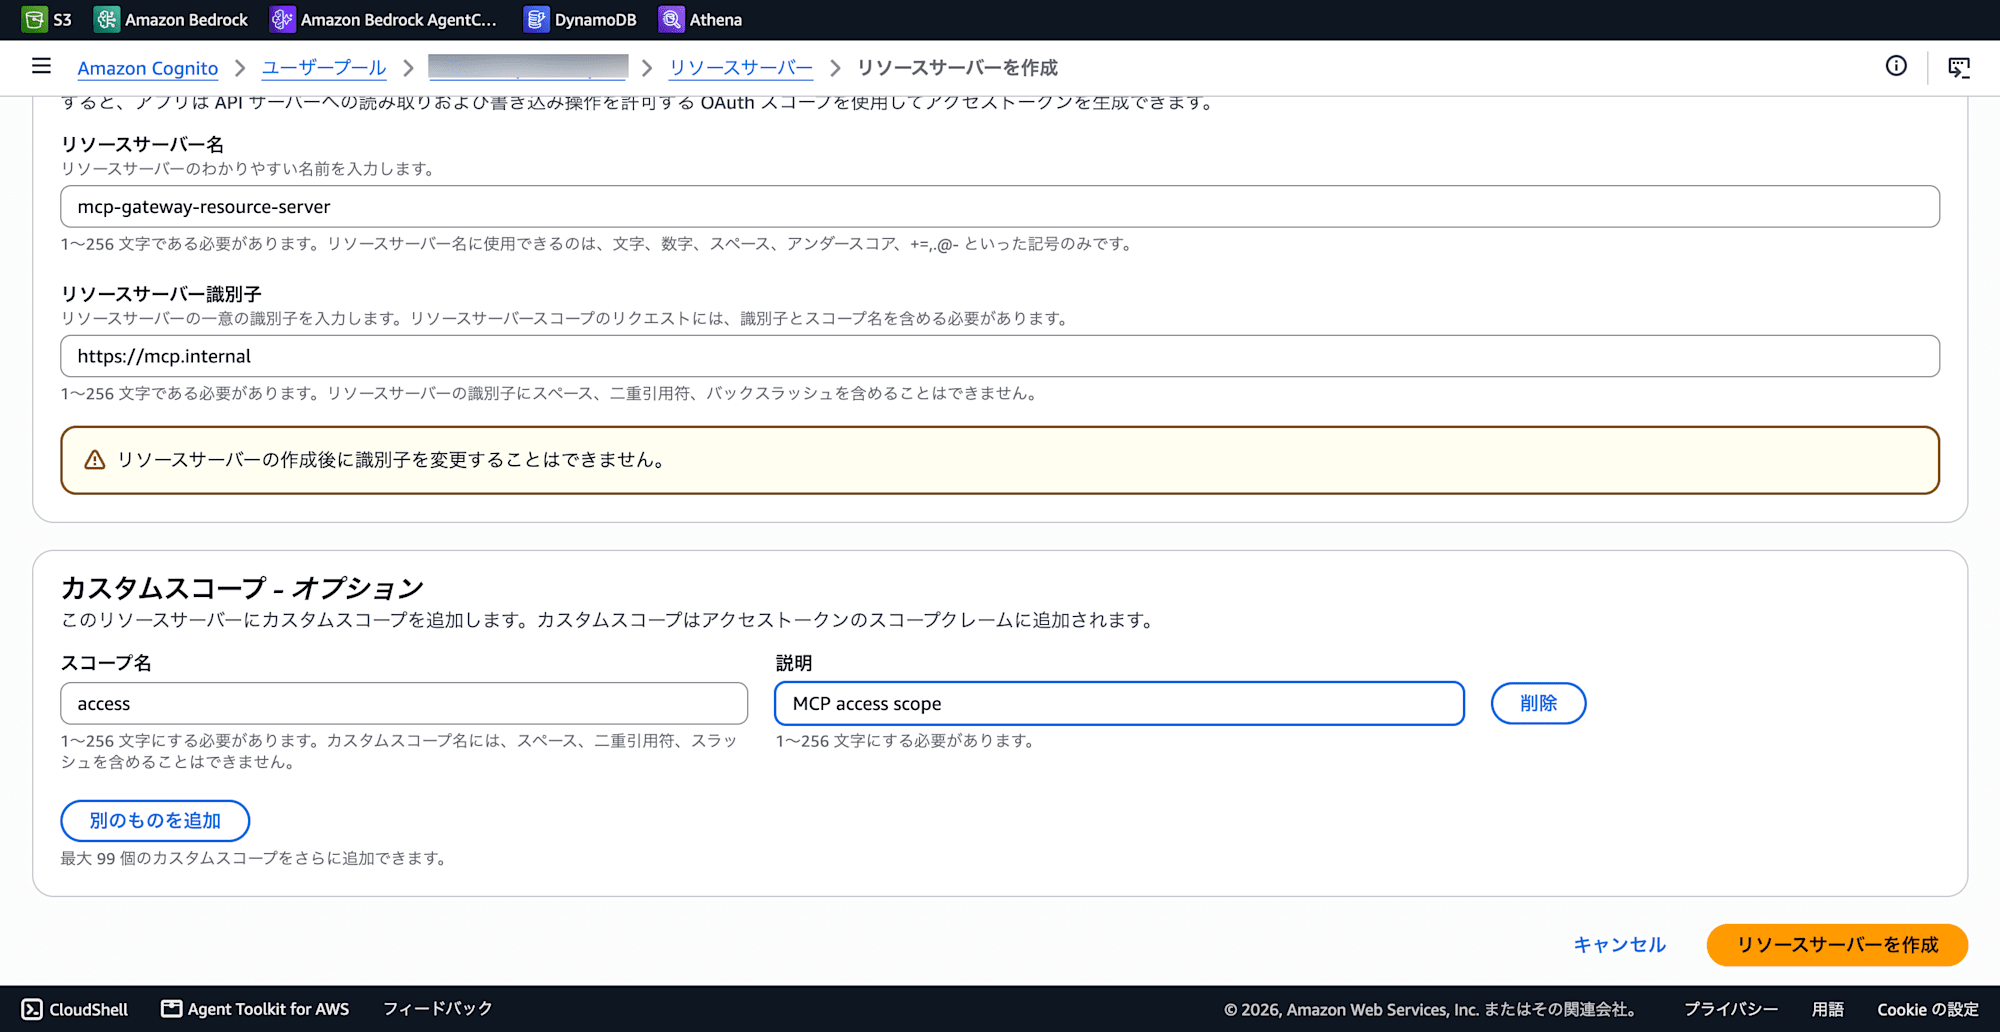The width and height of the screenshot is (2000, 1032).
Task: Open the Amazon Bedrock AgentCore shortcut icon
Action: 282,19
